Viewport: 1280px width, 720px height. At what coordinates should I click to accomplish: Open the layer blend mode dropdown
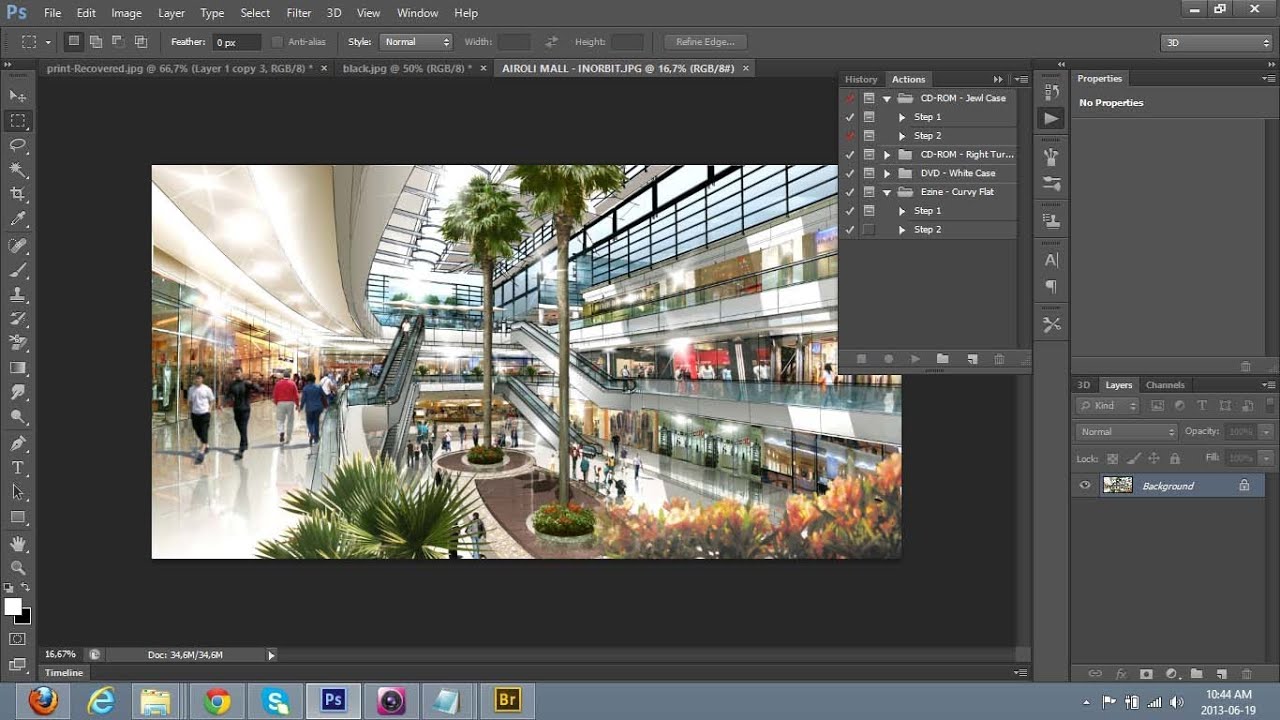(x=1127, y=432)
